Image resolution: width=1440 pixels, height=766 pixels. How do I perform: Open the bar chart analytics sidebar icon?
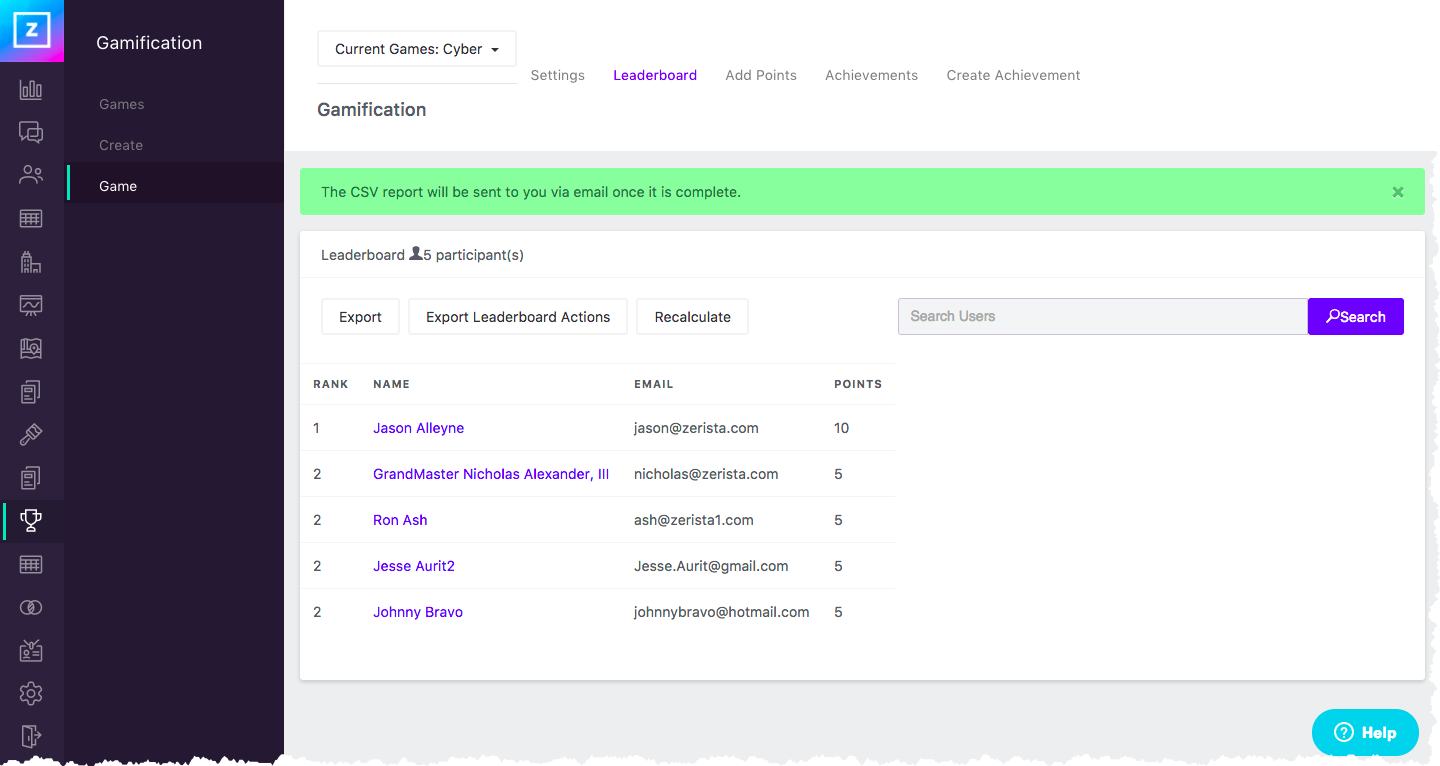tap(31, 90)
